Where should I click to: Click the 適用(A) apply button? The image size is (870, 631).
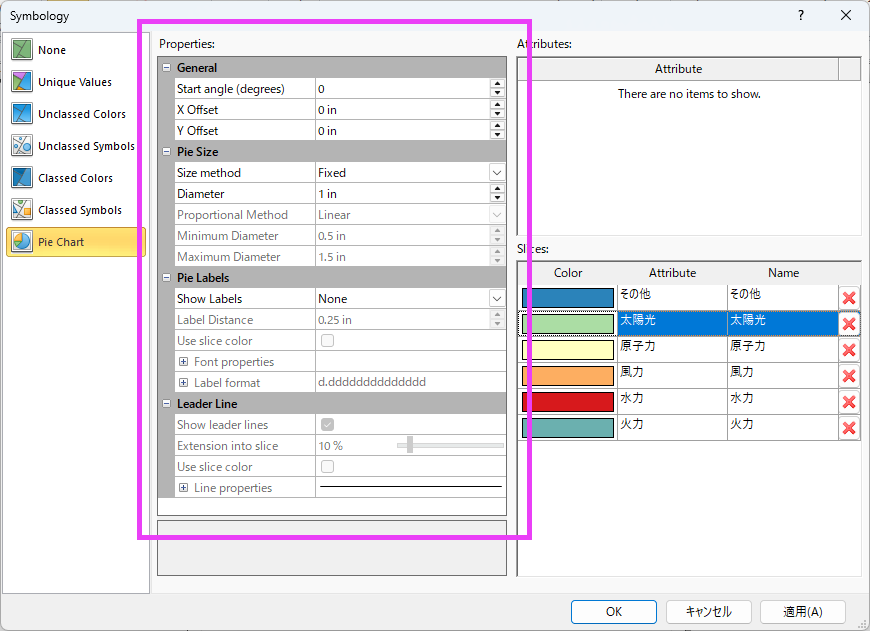pos(802,612)
